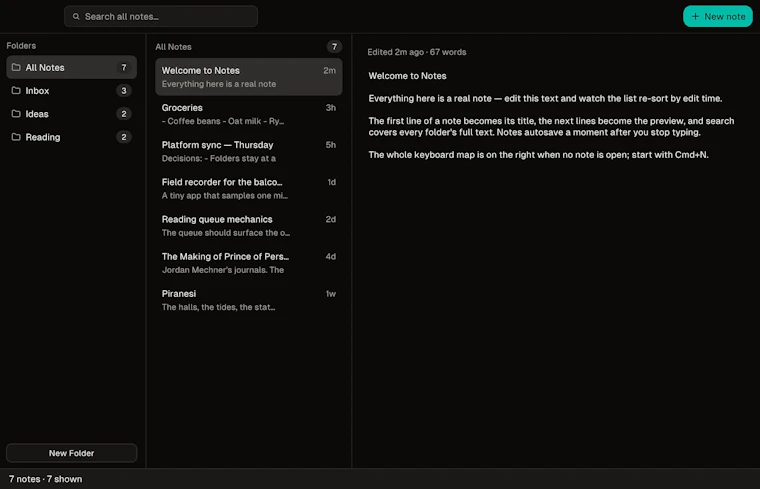Click the 2d timestamp on Reading queue mechanics
The image size is (760, 489).
[x=331, y=220]
